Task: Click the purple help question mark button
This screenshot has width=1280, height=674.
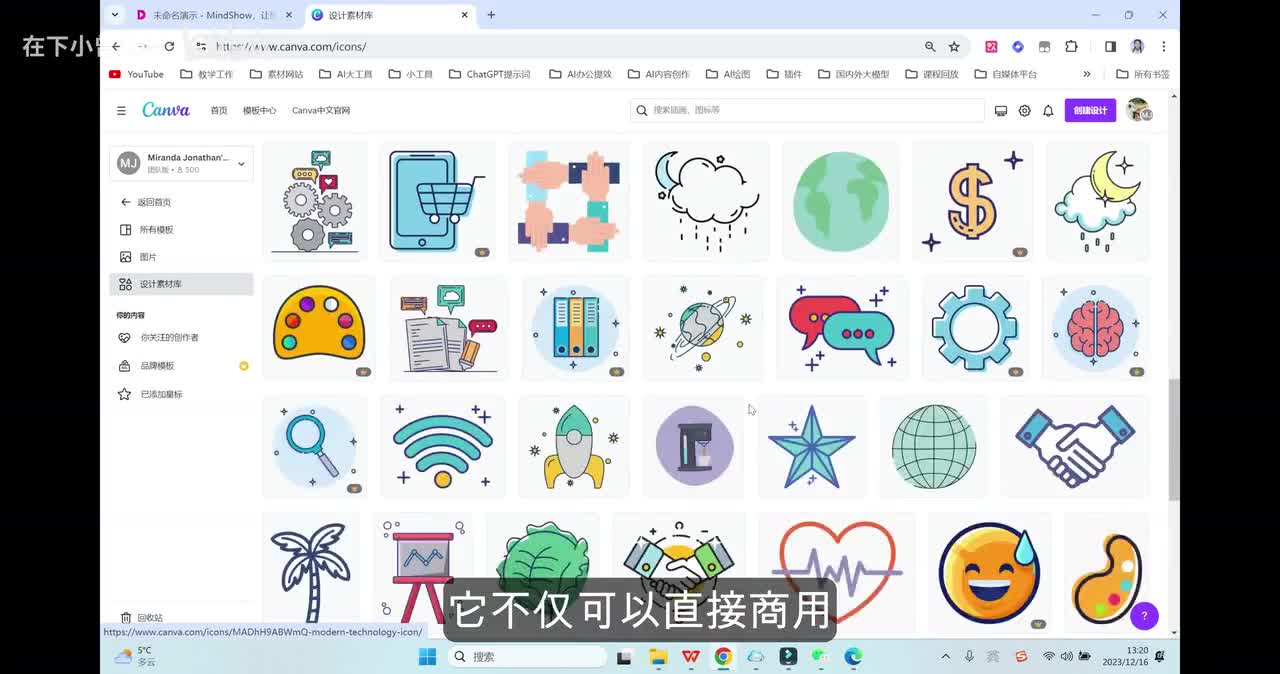Action: 1144,616
